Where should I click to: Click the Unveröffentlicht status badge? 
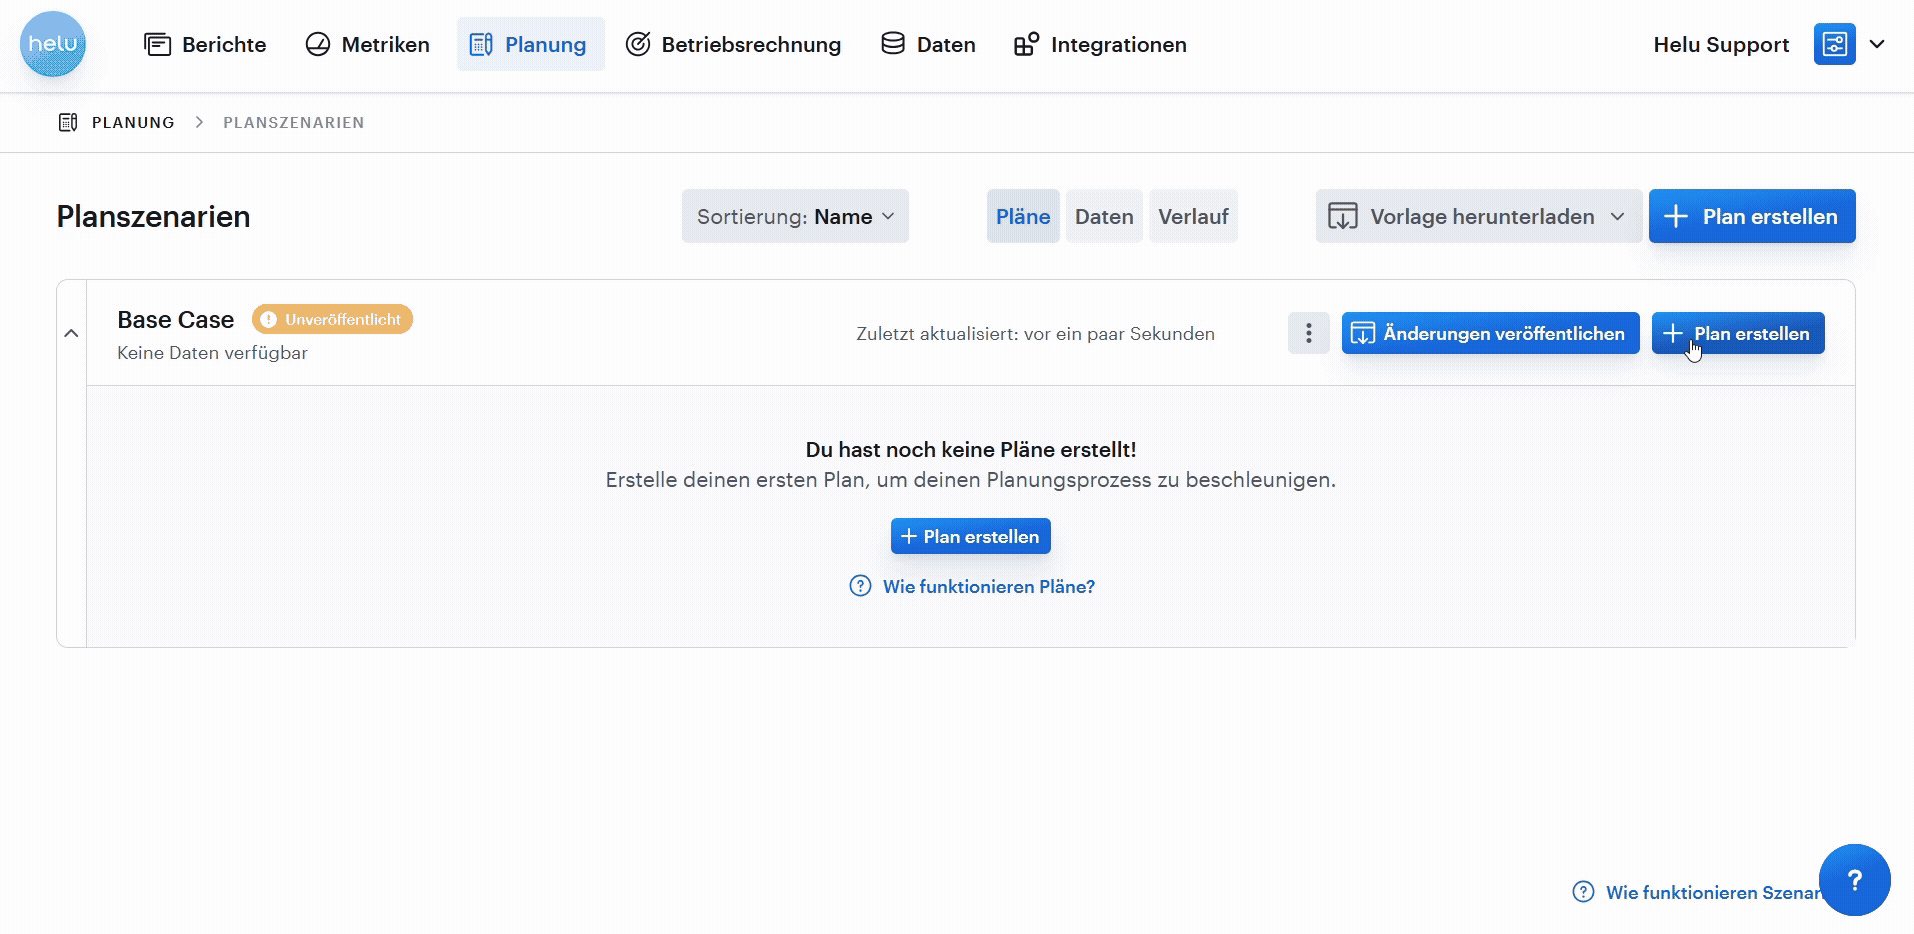[332, 319]
